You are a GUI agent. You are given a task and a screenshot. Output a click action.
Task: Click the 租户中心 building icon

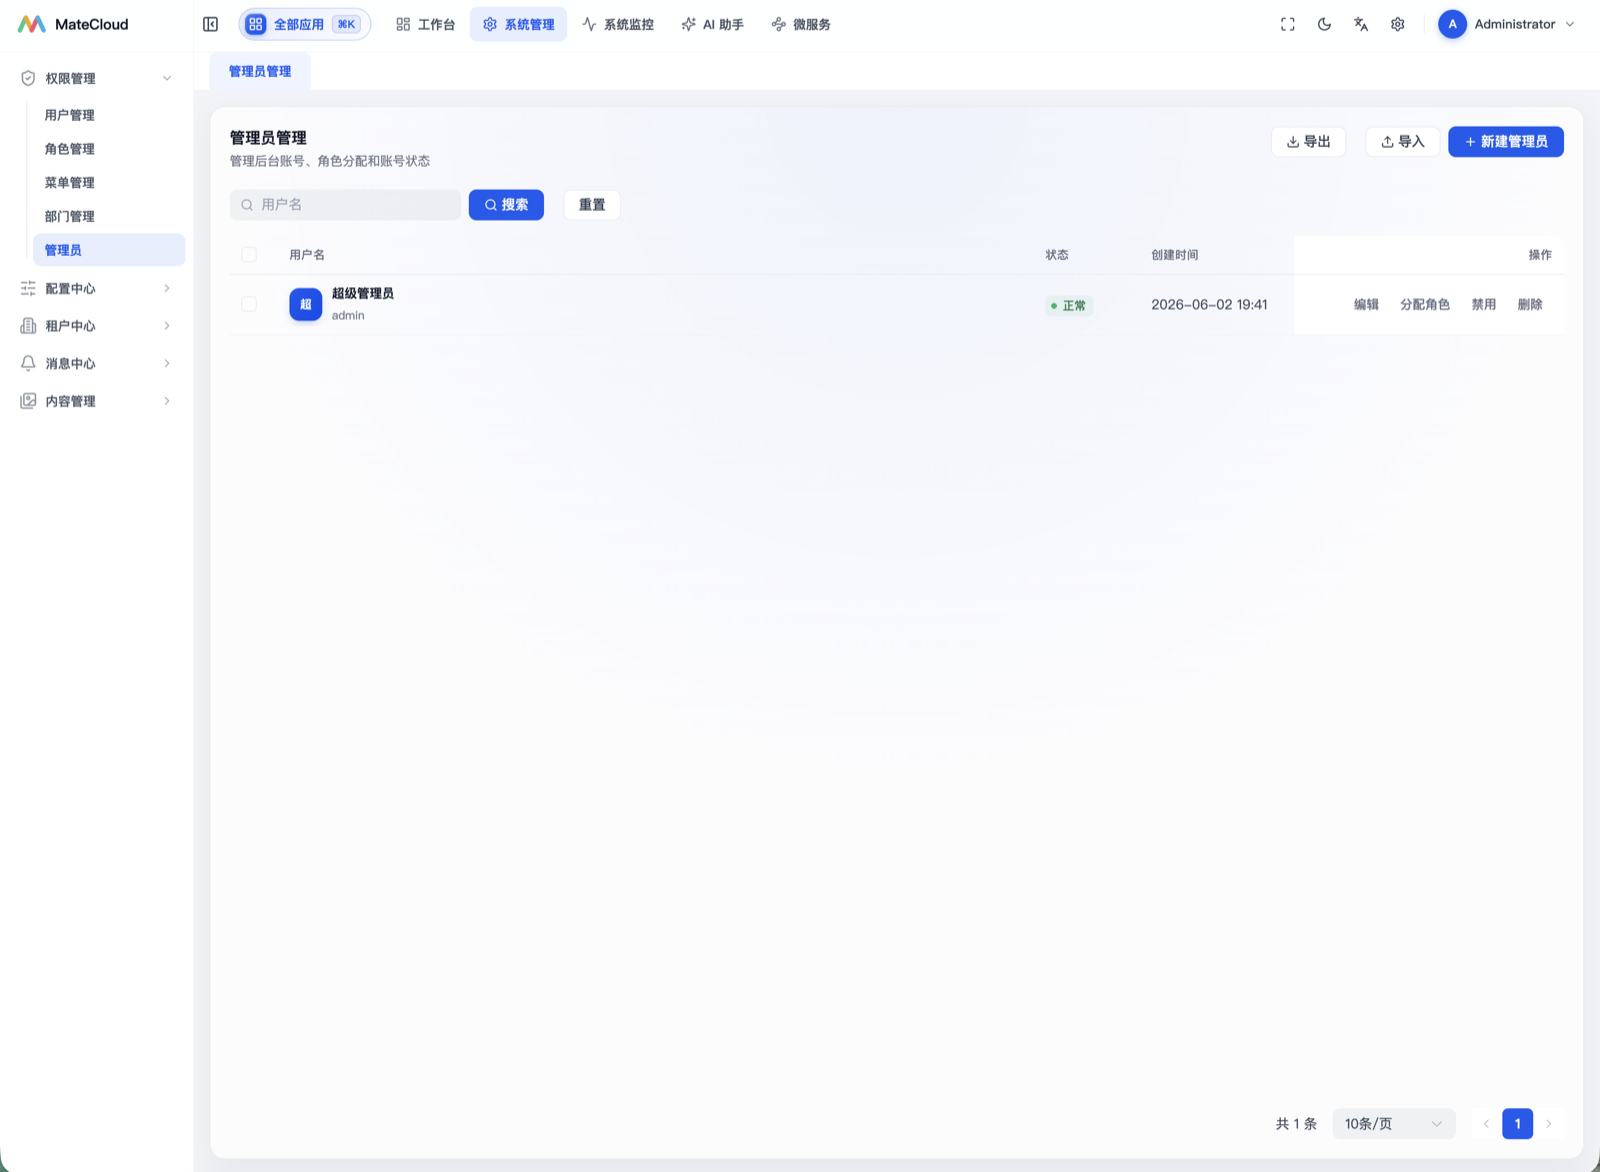pos(28,326)
